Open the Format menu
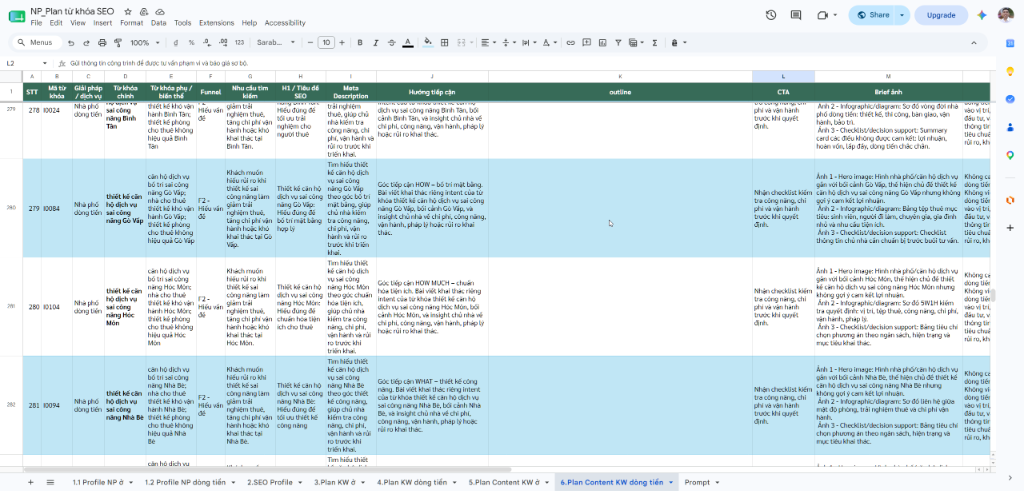 [131, 23]
